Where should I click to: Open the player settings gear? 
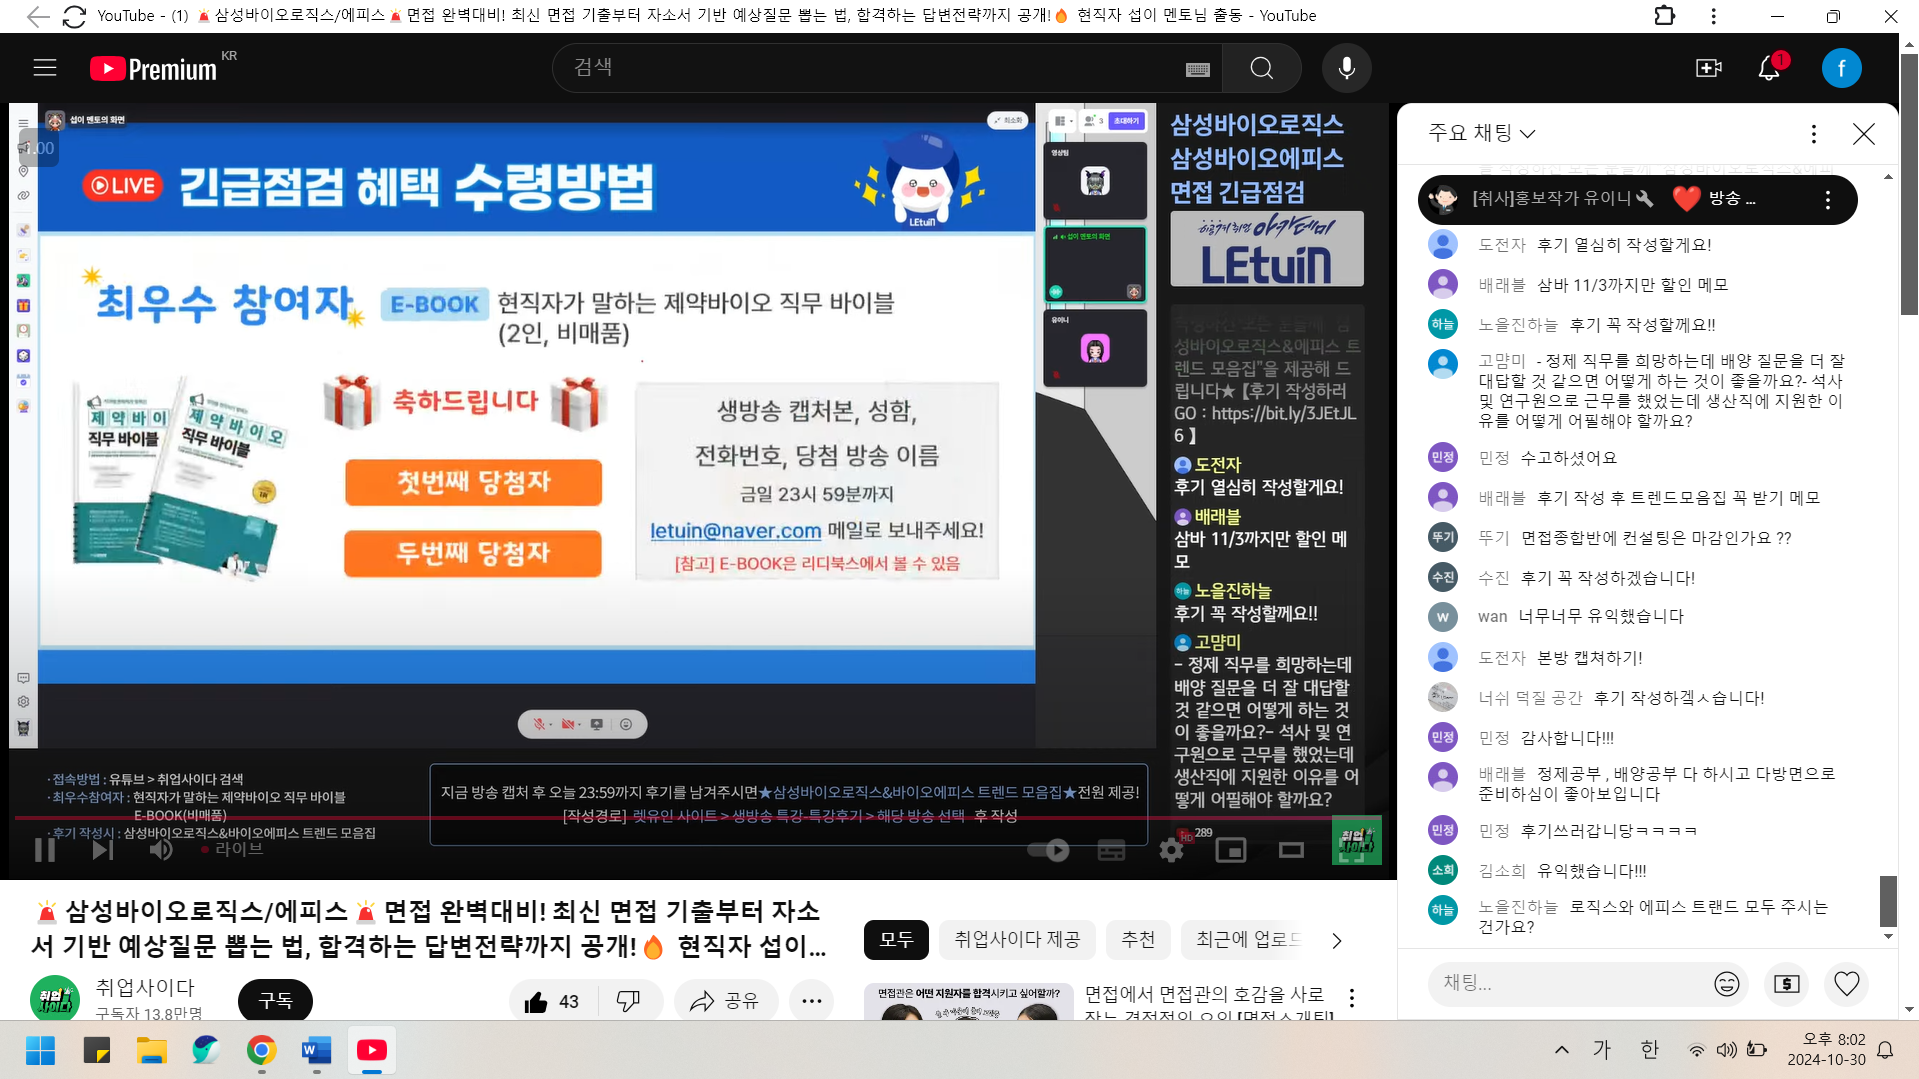(x=1171, y=850)
